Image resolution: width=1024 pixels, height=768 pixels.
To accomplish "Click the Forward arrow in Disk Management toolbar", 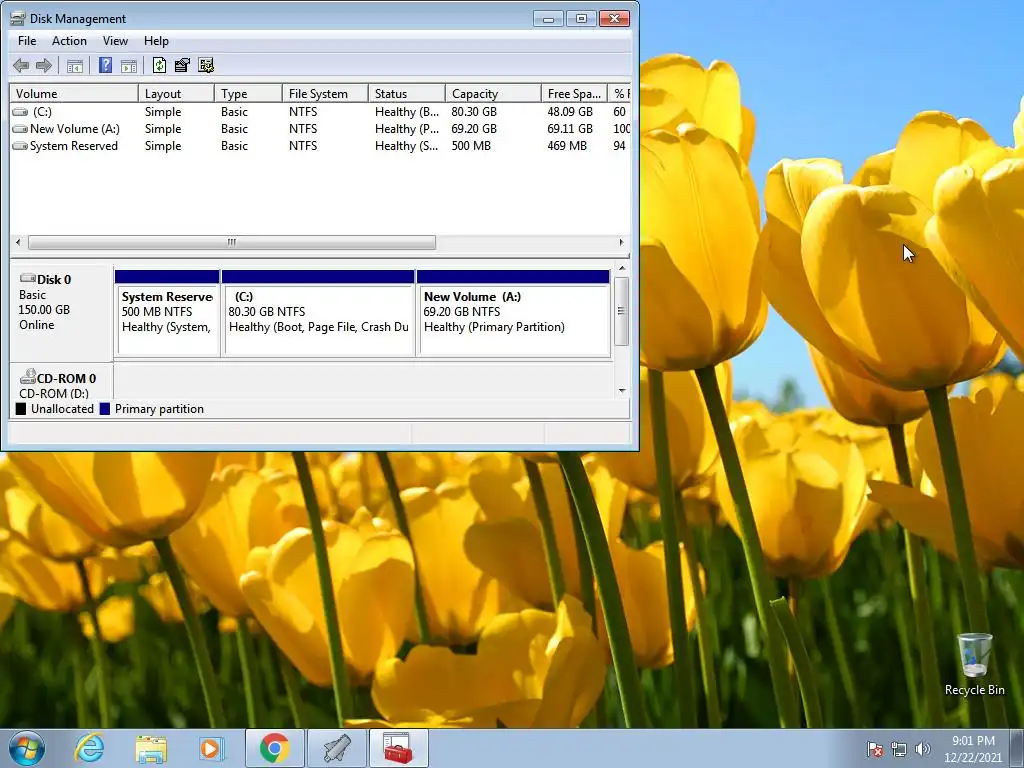I will click(x=44, y=65).
